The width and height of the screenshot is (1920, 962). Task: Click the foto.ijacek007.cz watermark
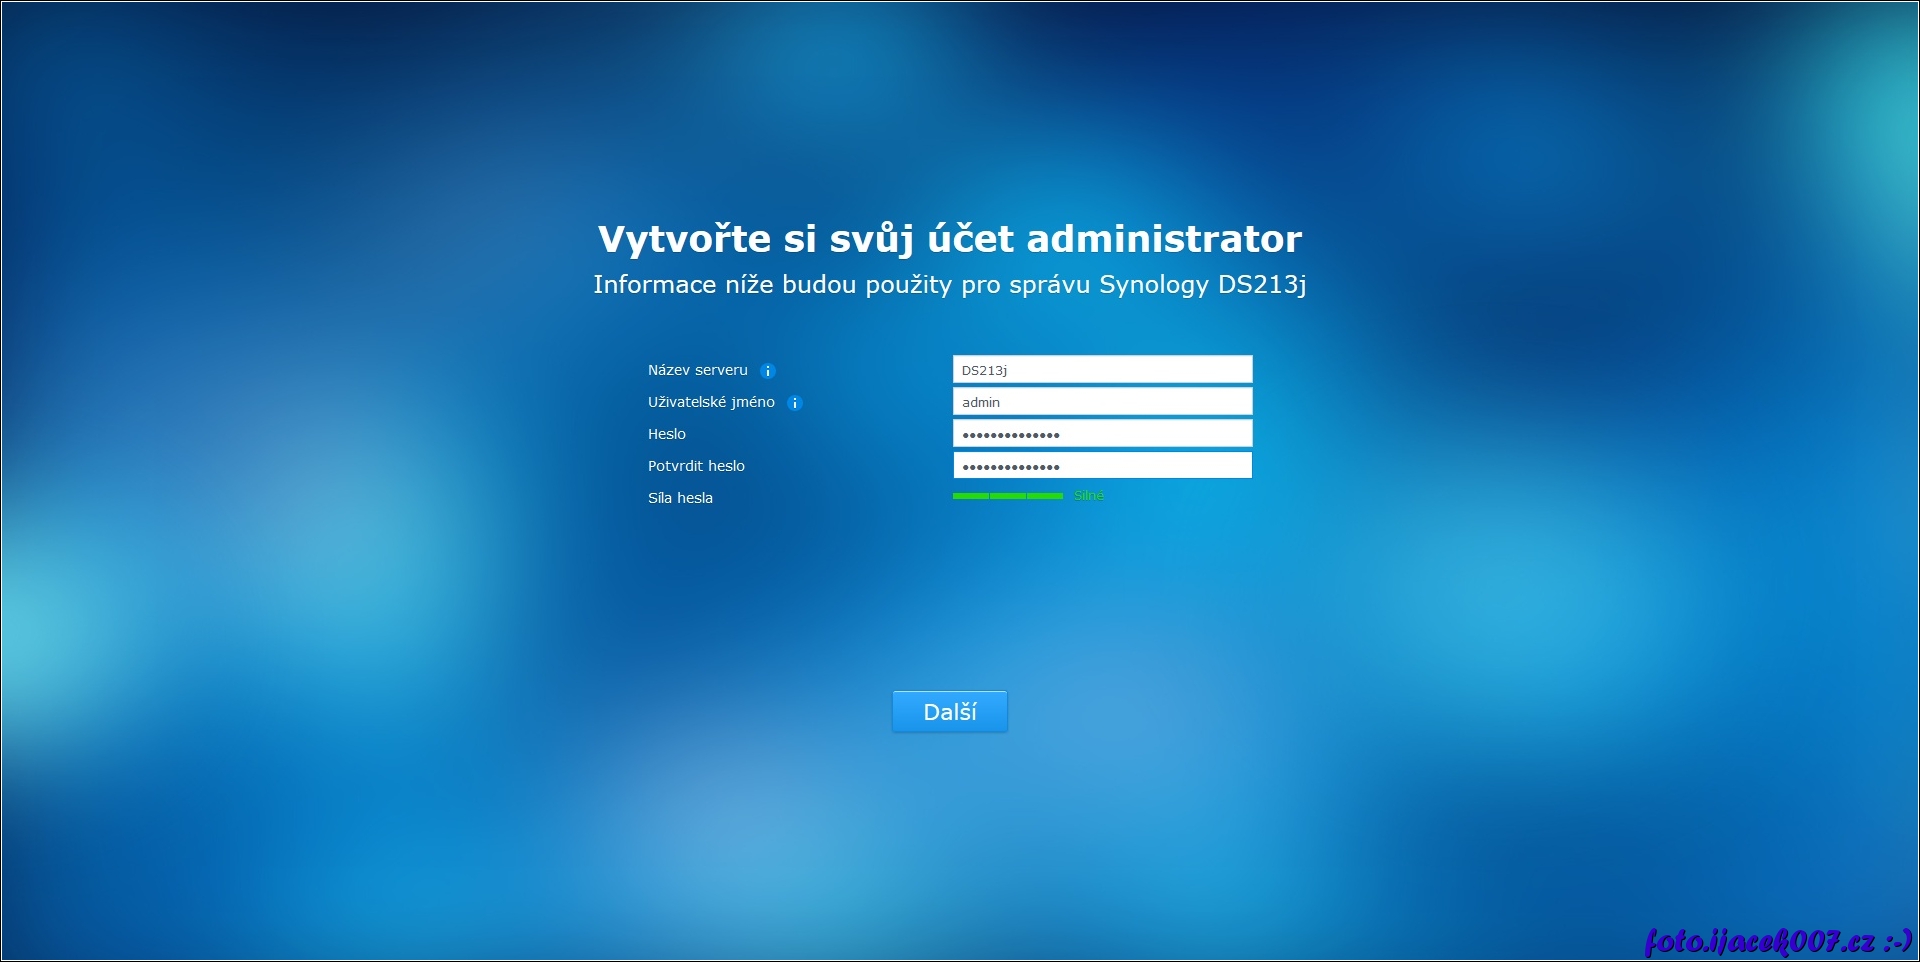coord(1760,941)
